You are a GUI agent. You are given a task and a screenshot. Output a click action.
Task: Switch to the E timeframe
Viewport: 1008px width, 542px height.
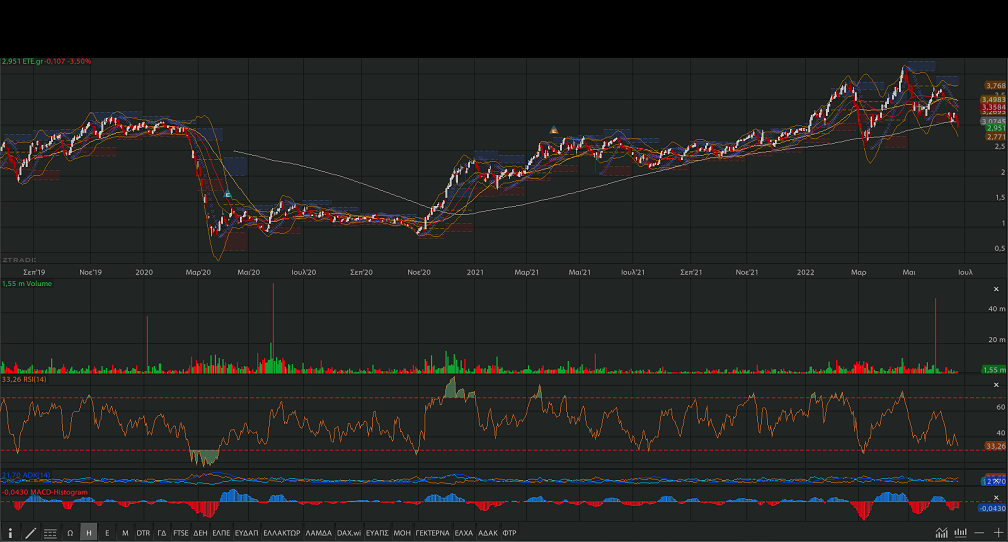tap(107, 533)
